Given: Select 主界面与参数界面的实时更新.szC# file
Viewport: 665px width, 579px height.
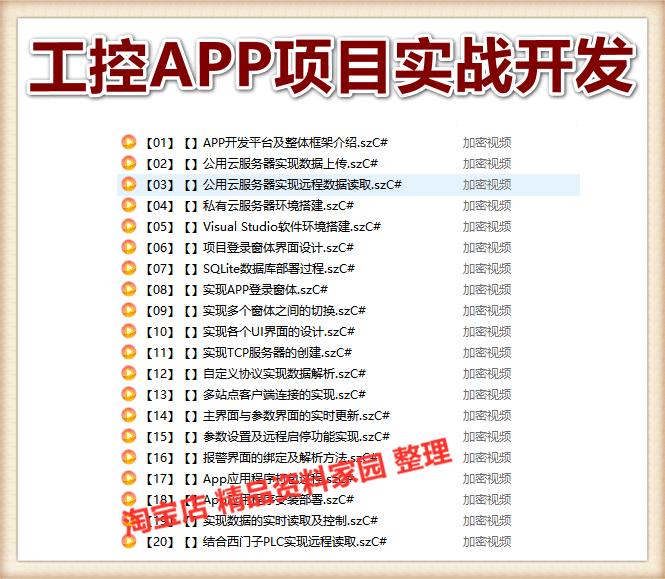Looking at the screenshot, I should 296,415.
